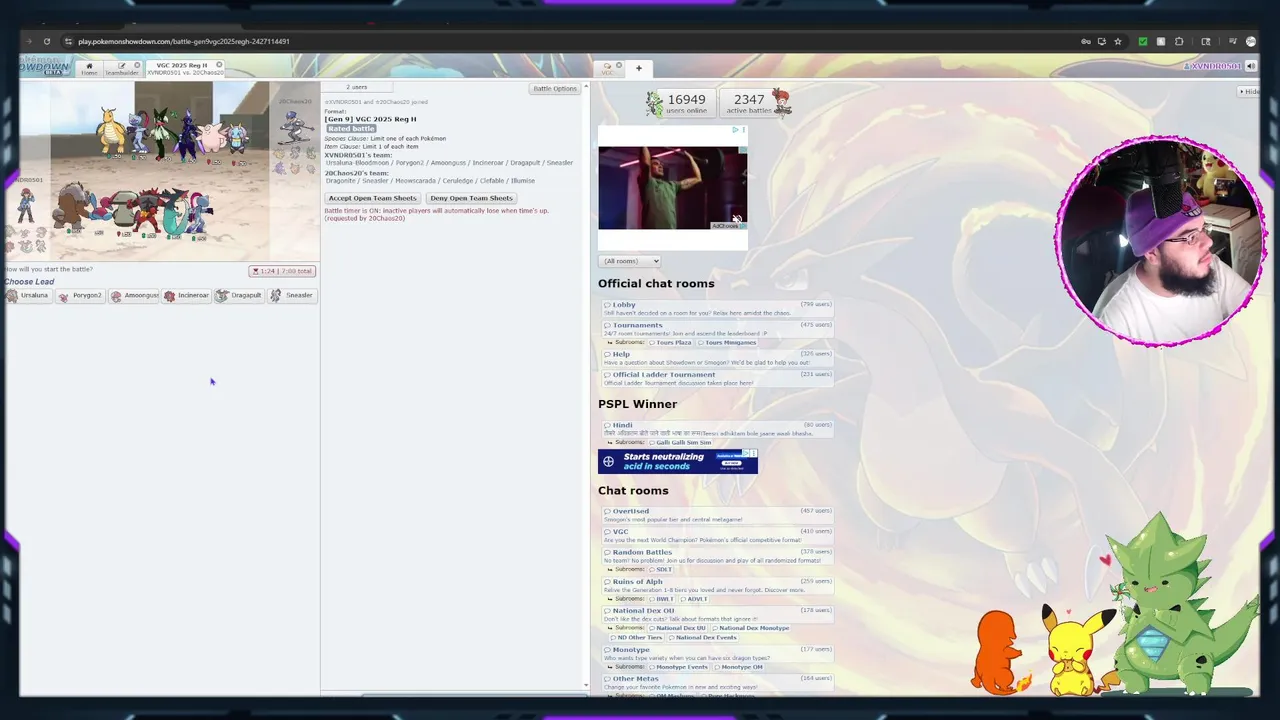Join the VGC room in the Chat rooms list
Image resolution: width=1280 pixels, height=720 pixels.
coord(718,535)
